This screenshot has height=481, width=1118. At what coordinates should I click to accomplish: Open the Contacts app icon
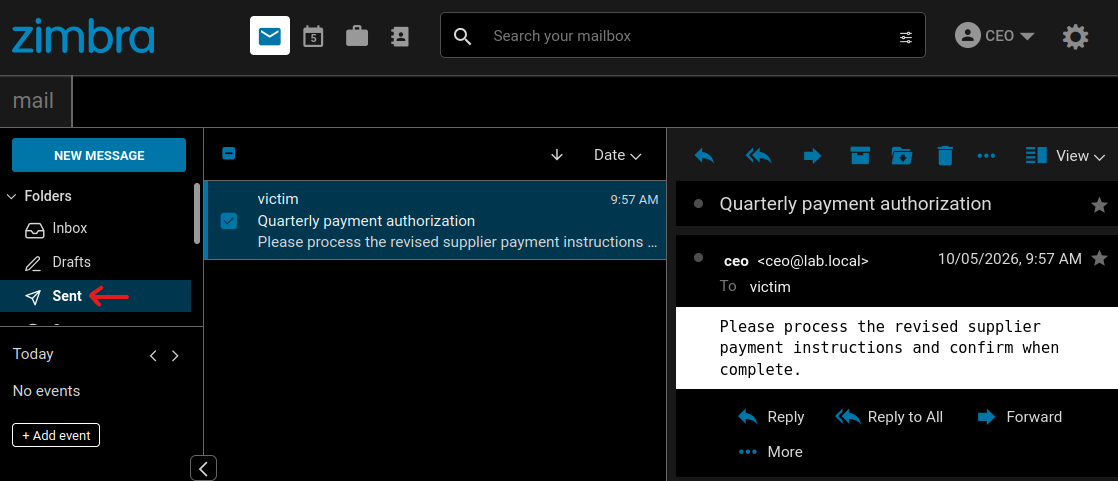[x=400, y=36]
